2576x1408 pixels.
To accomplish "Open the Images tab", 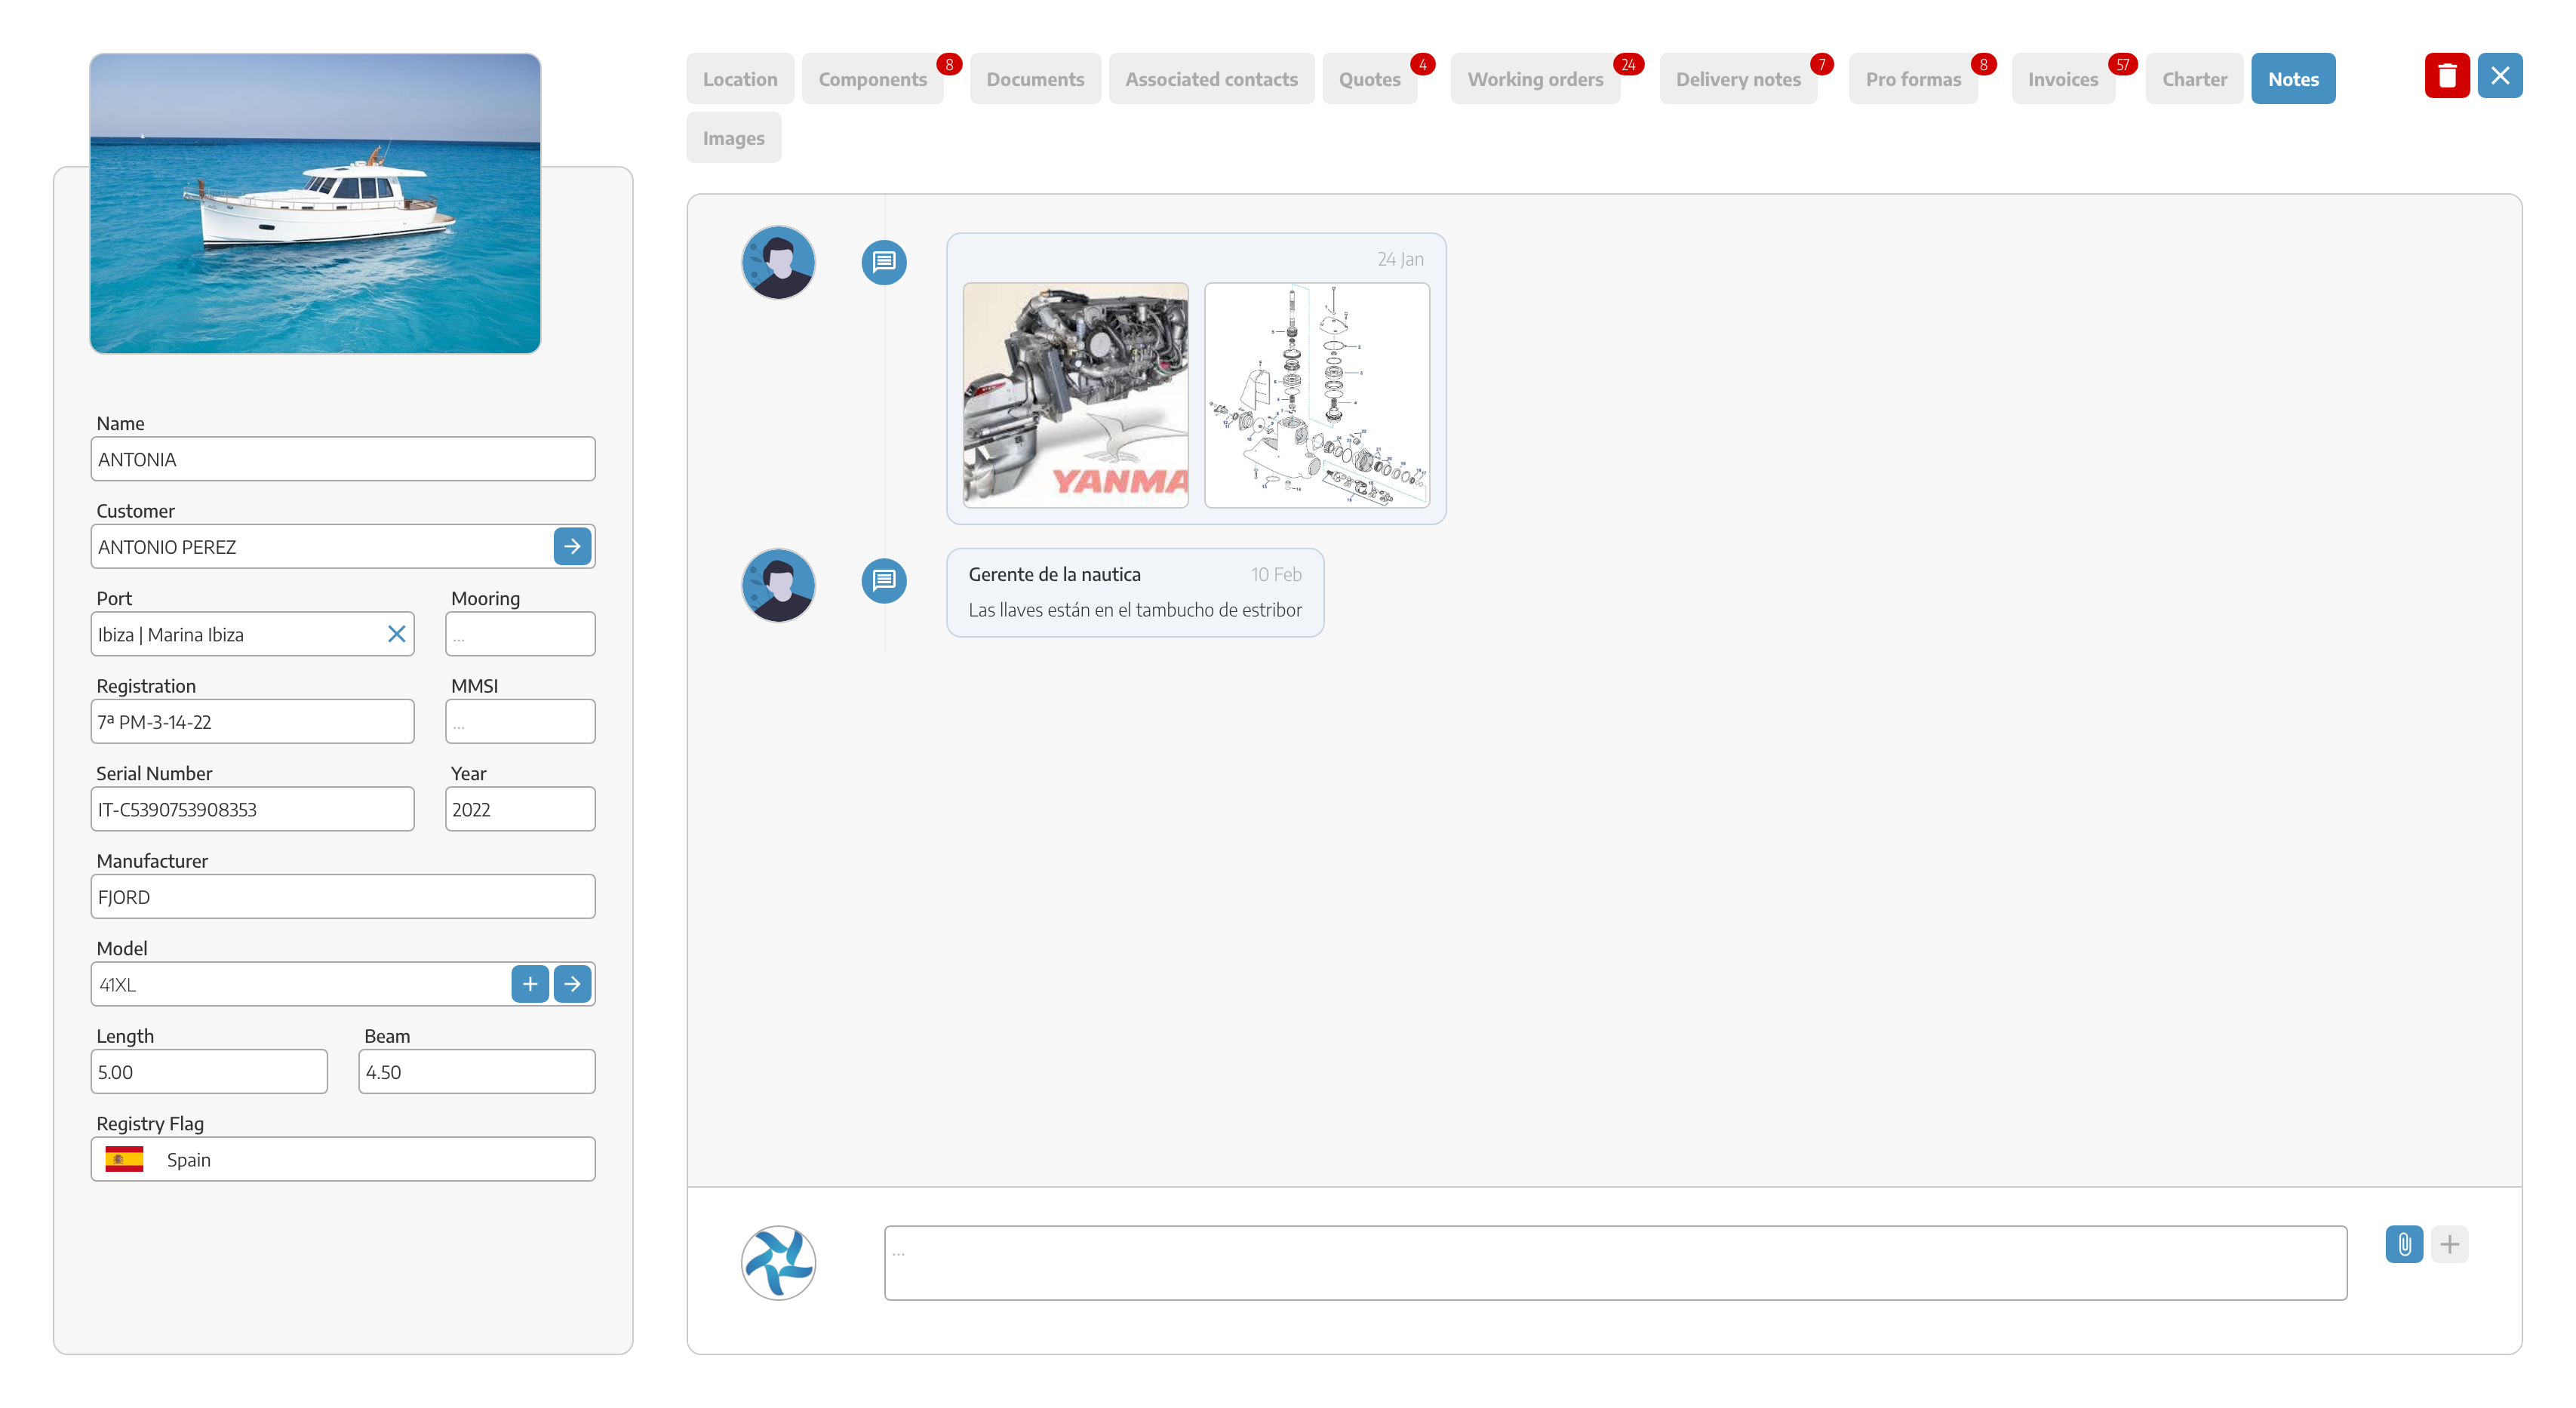I will 733,137.
